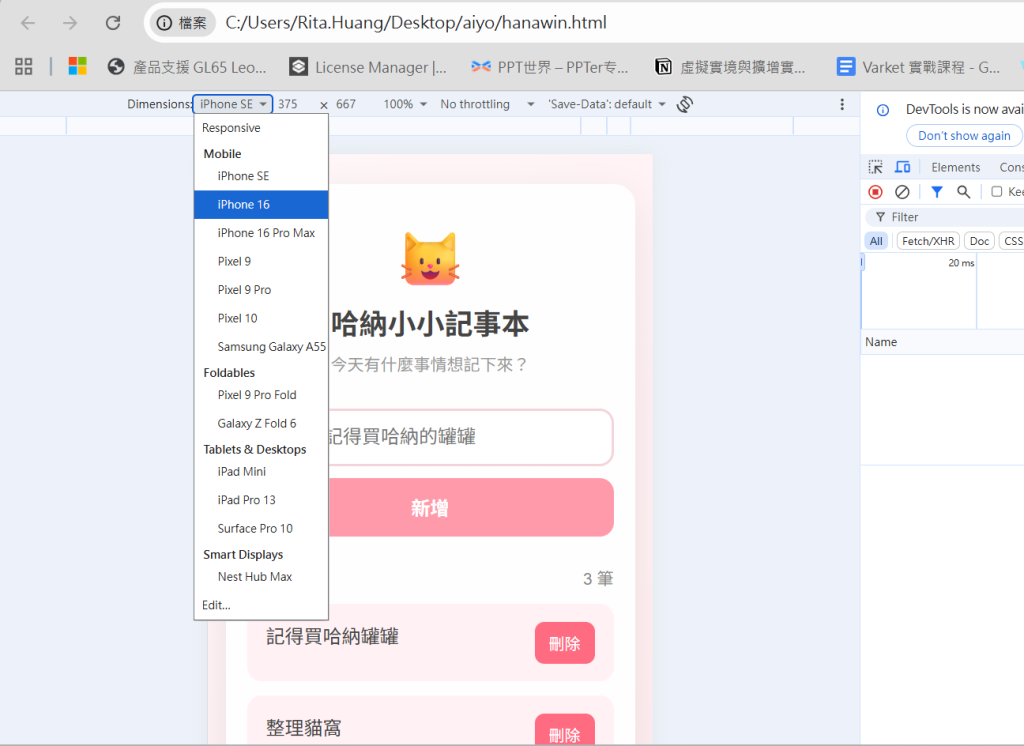Screen dimensions: 1024x746
Task: Open the PPT世界 bookmark
Action: coord(550,67)
